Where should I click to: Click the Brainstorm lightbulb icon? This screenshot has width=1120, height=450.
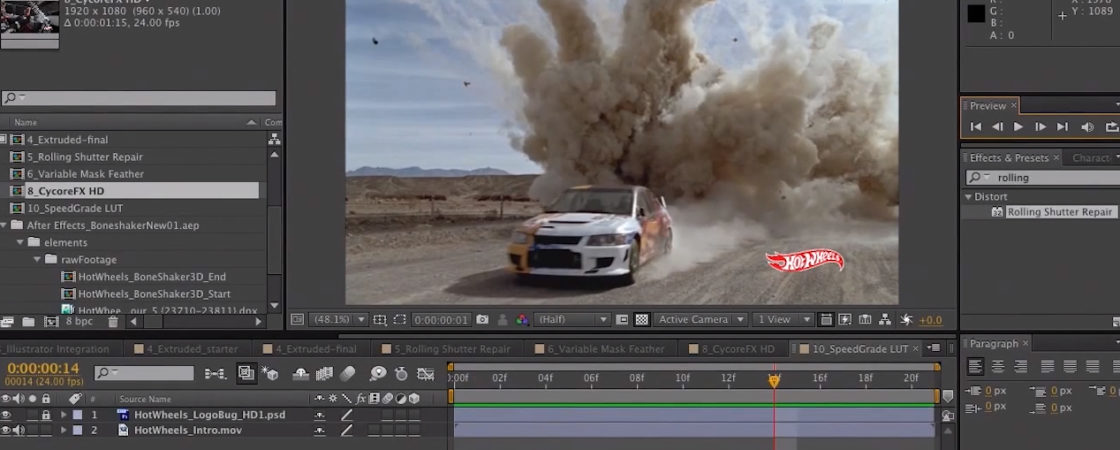[378, 373]
